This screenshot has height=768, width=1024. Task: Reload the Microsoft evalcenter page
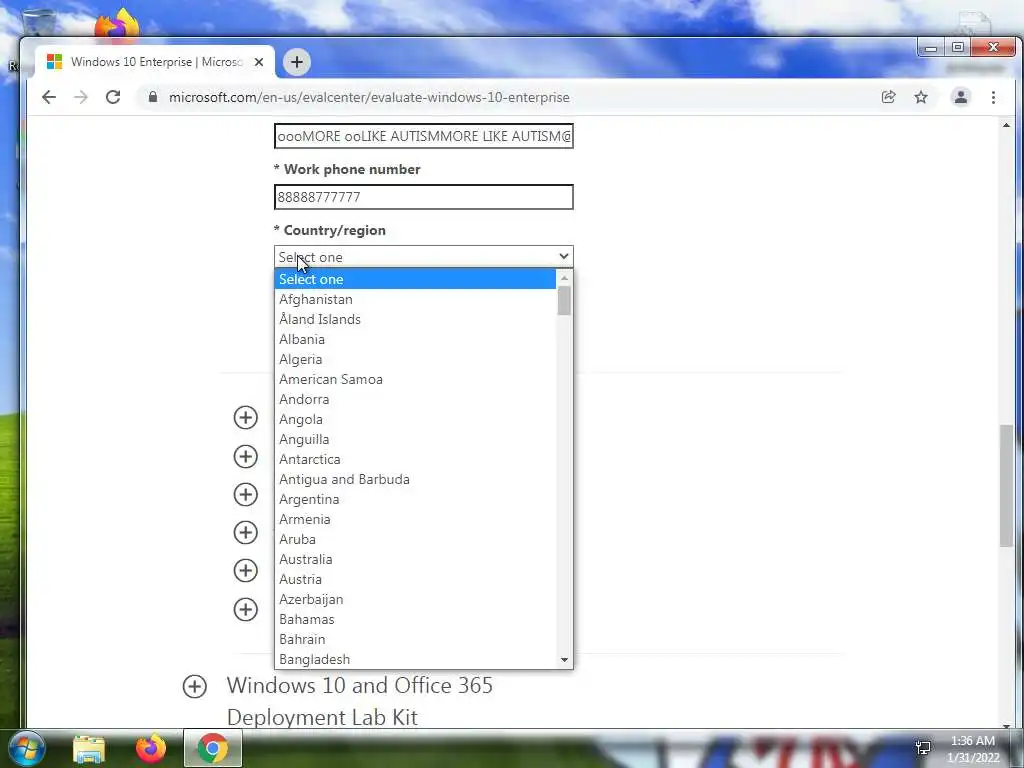pyautogui.click(x=113, y=97)
